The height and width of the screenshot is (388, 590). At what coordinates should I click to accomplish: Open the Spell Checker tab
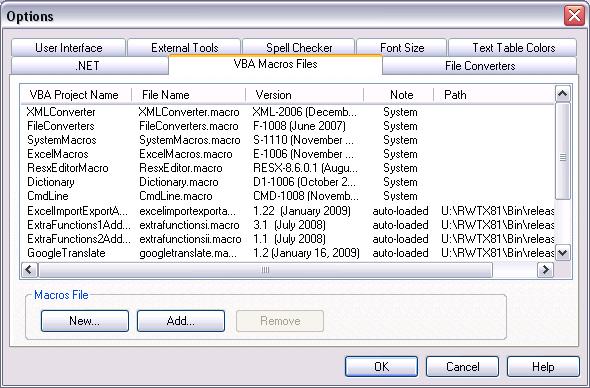pos(299,48)
